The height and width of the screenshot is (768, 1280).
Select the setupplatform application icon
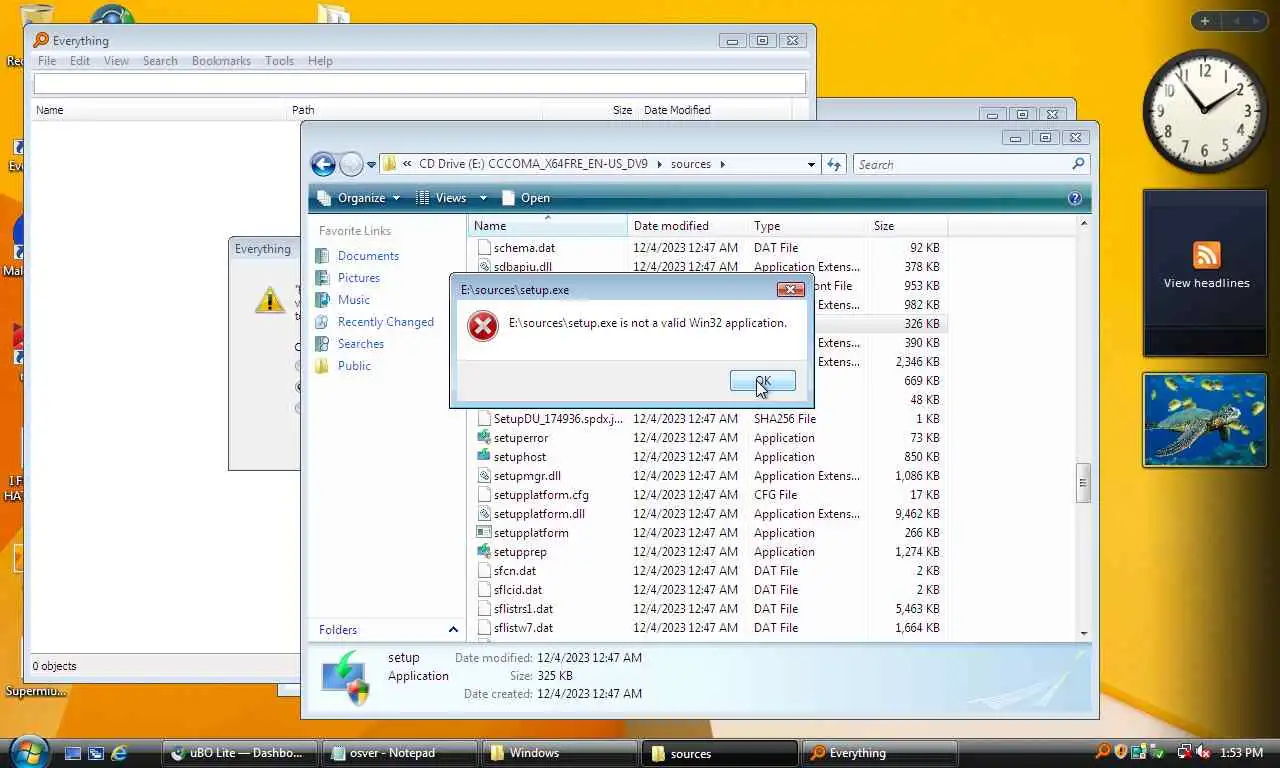click(x=484, y=533)
